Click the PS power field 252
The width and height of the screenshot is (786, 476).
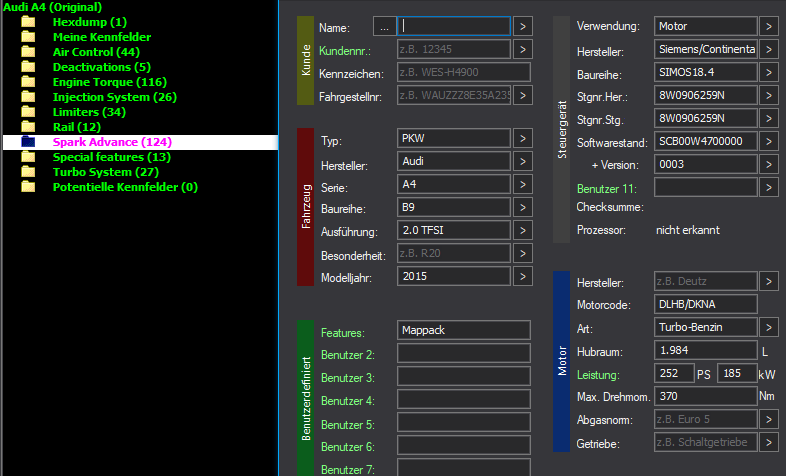click(x=674, y=374)
